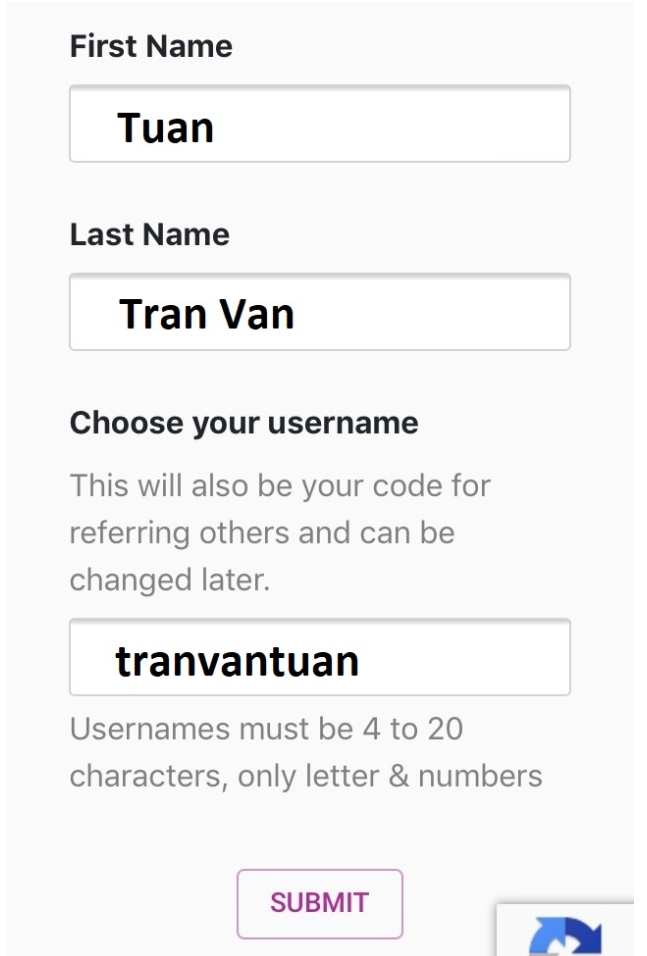Click the line "referring others and can be"
This screenshot has width=647, height=956.
pyautogui.click(x=262, y=532)
